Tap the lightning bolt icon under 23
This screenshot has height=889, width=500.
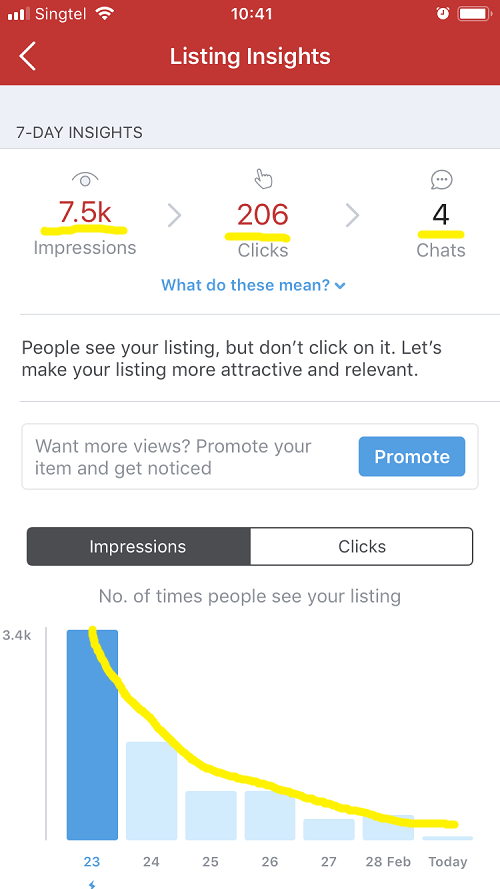tap(92, 884)
